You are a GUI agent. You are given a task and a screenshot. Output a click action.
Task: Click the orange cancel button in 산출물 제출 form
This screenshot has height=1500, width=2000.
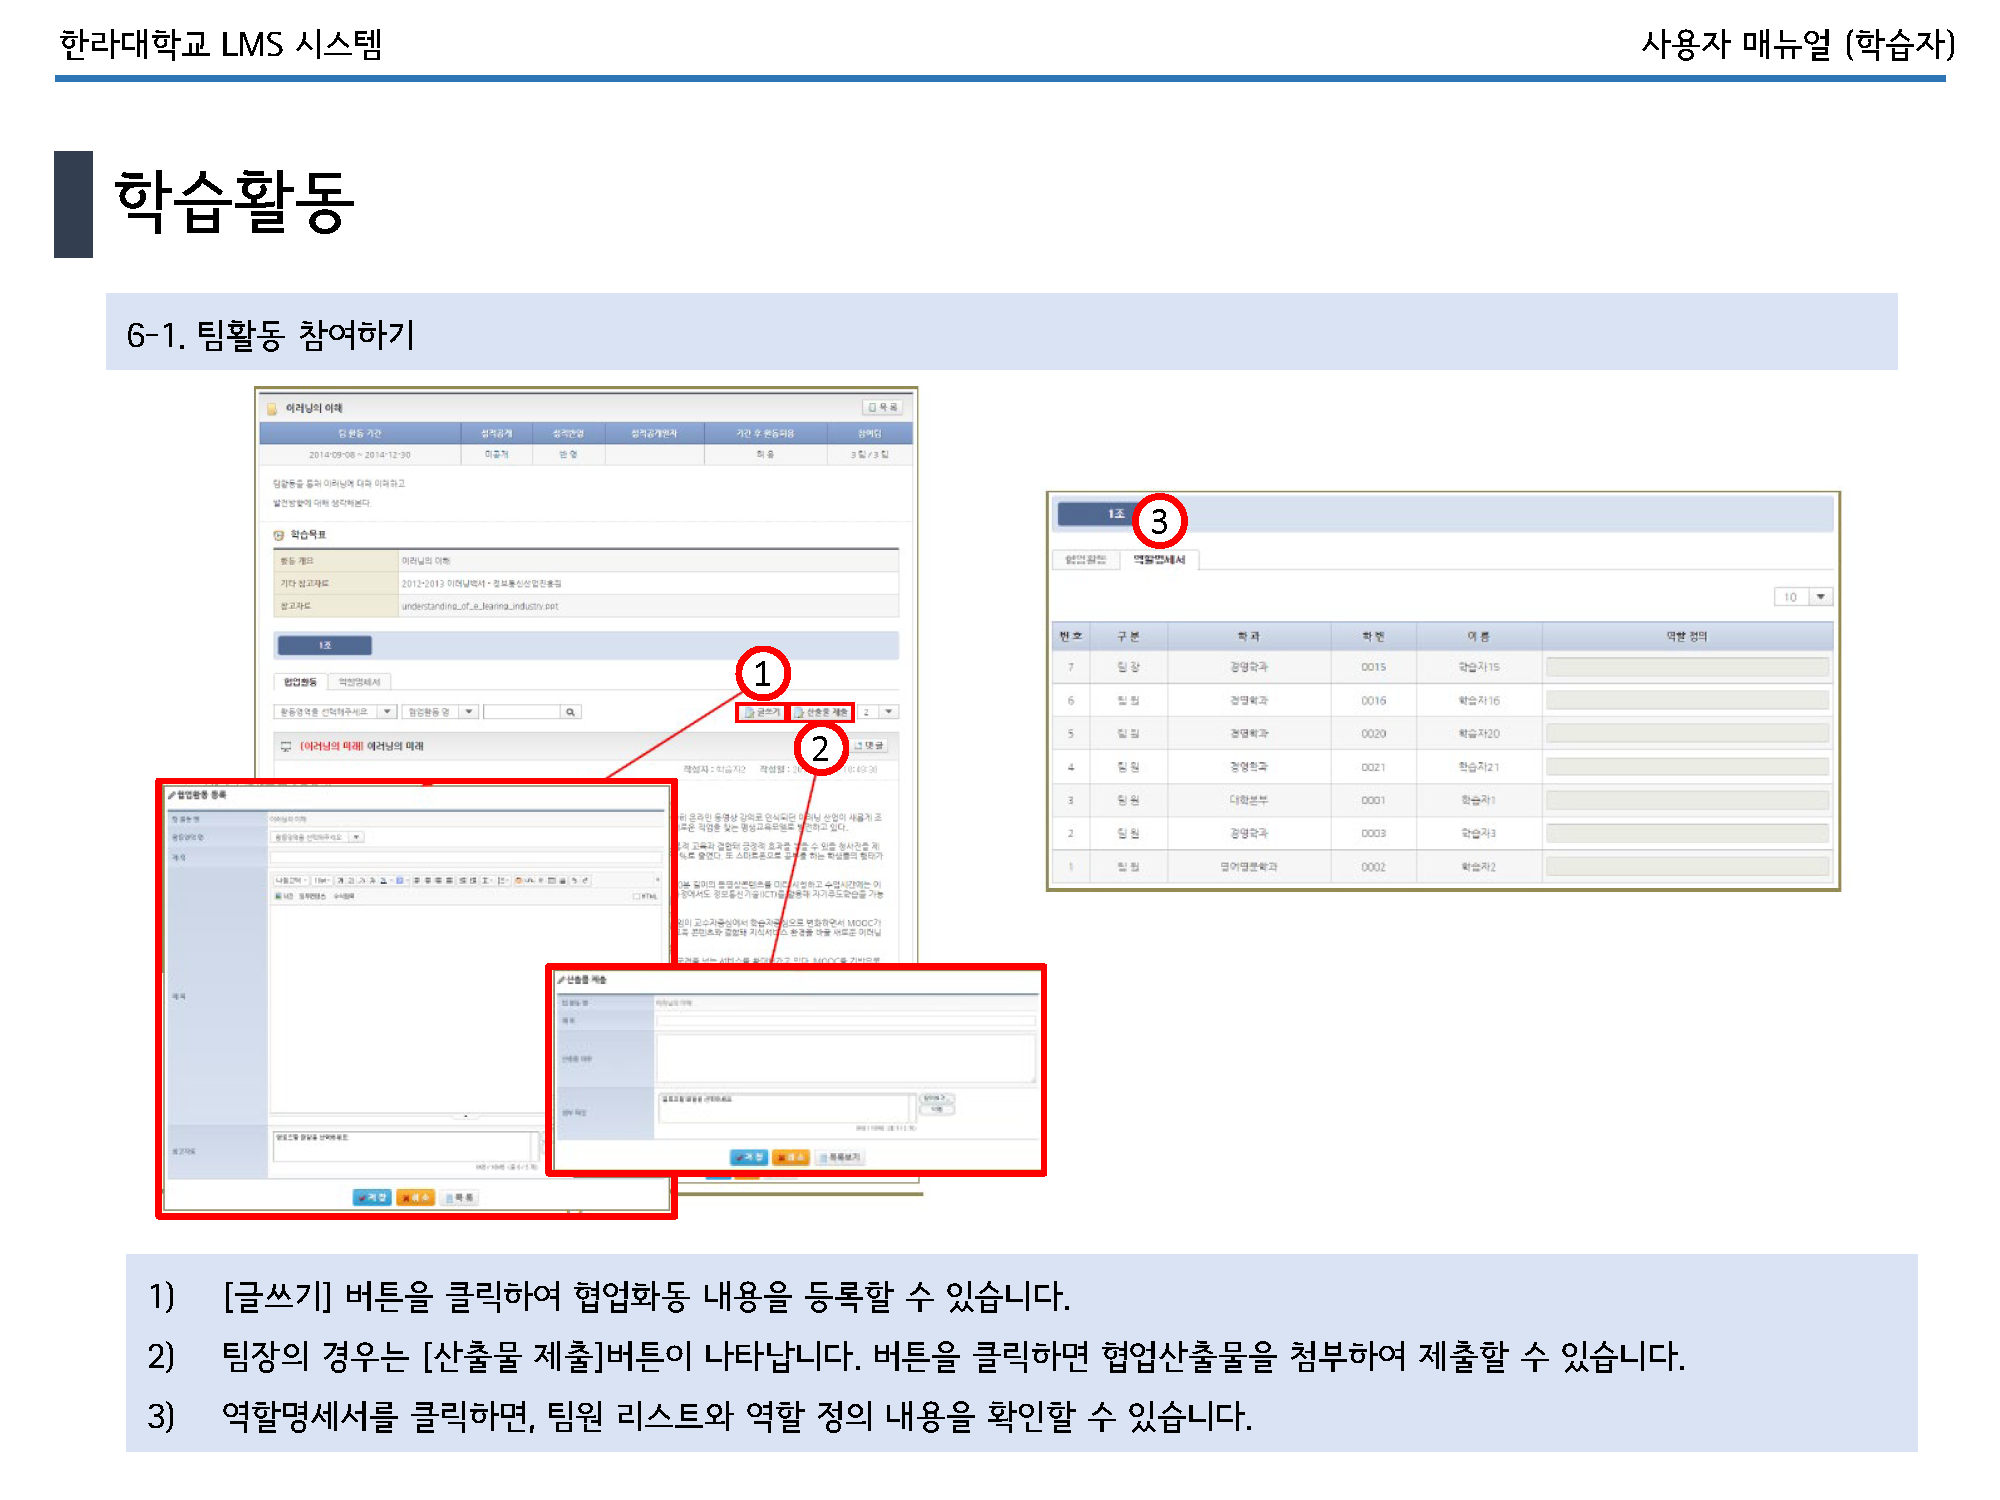(790, 1157)
